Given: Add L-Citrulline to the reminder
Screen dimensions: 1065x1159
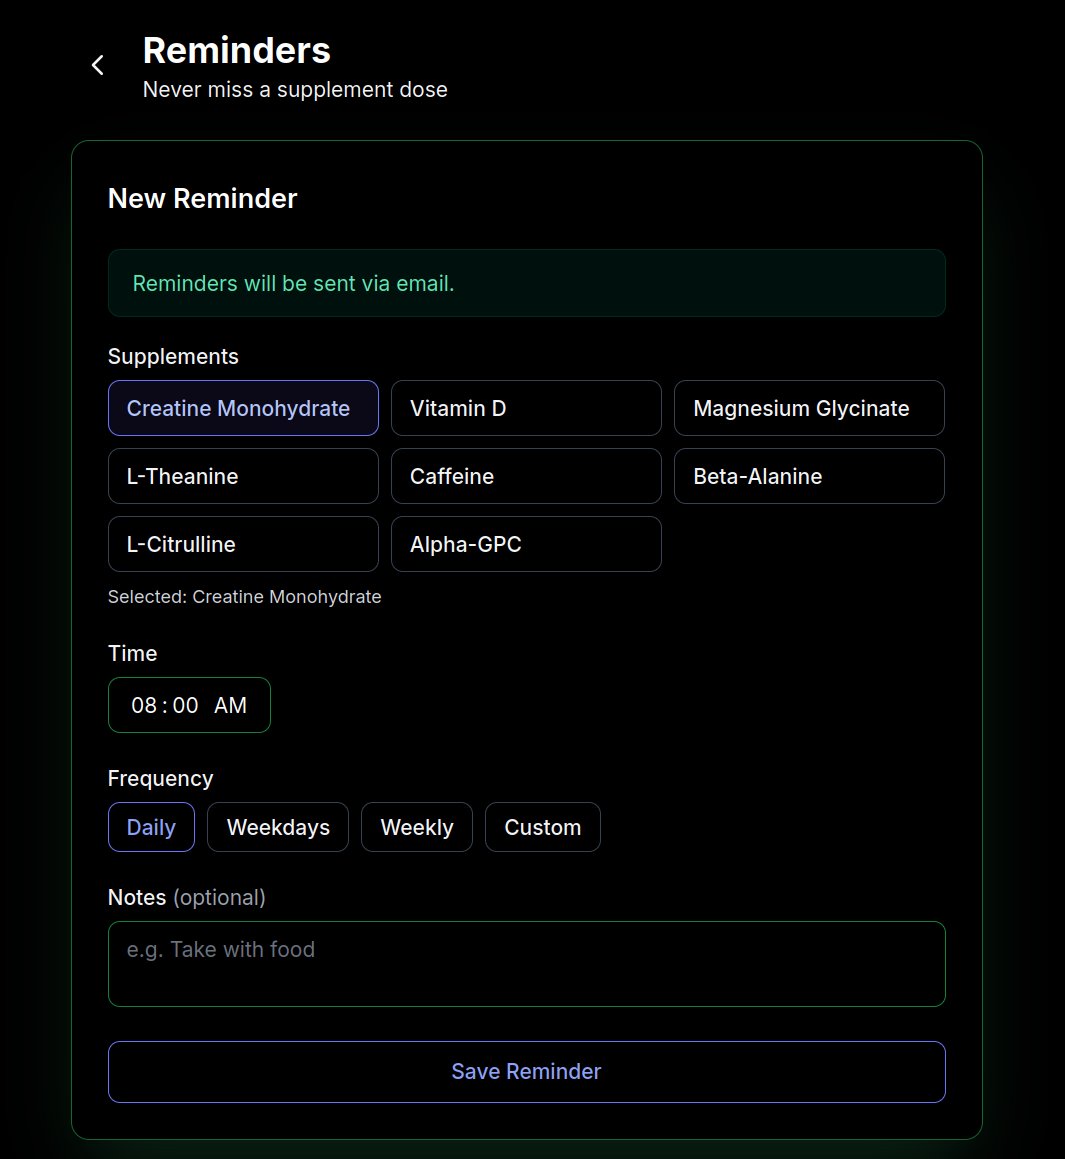Looking at the screenshot, I should [x=243, y=544].
